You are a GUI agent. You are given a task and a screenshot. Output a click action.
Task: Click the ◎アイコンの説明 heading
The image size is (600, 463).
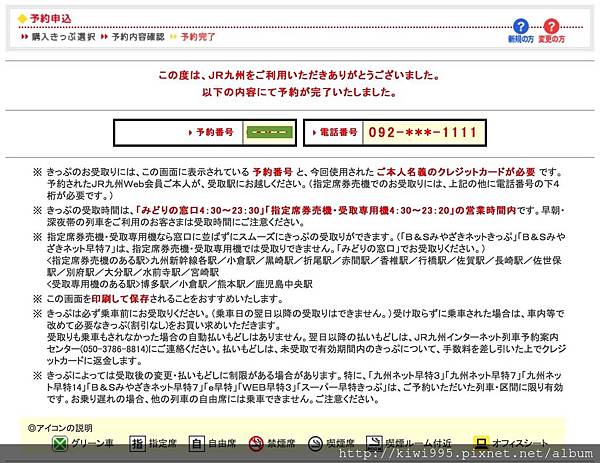click(60, 428)
